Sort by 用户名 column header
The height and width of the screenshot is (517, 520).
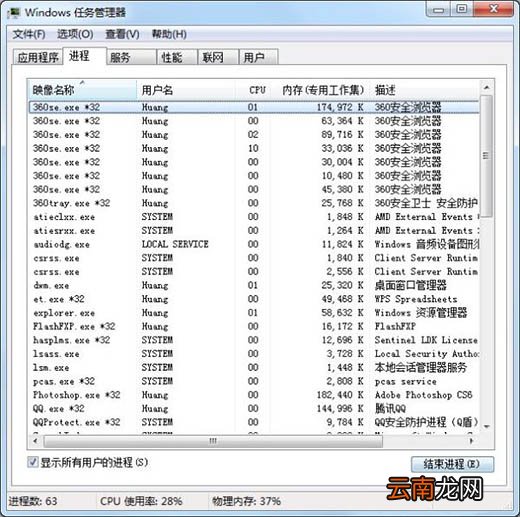pyautogui.click(x=186, y=90)
